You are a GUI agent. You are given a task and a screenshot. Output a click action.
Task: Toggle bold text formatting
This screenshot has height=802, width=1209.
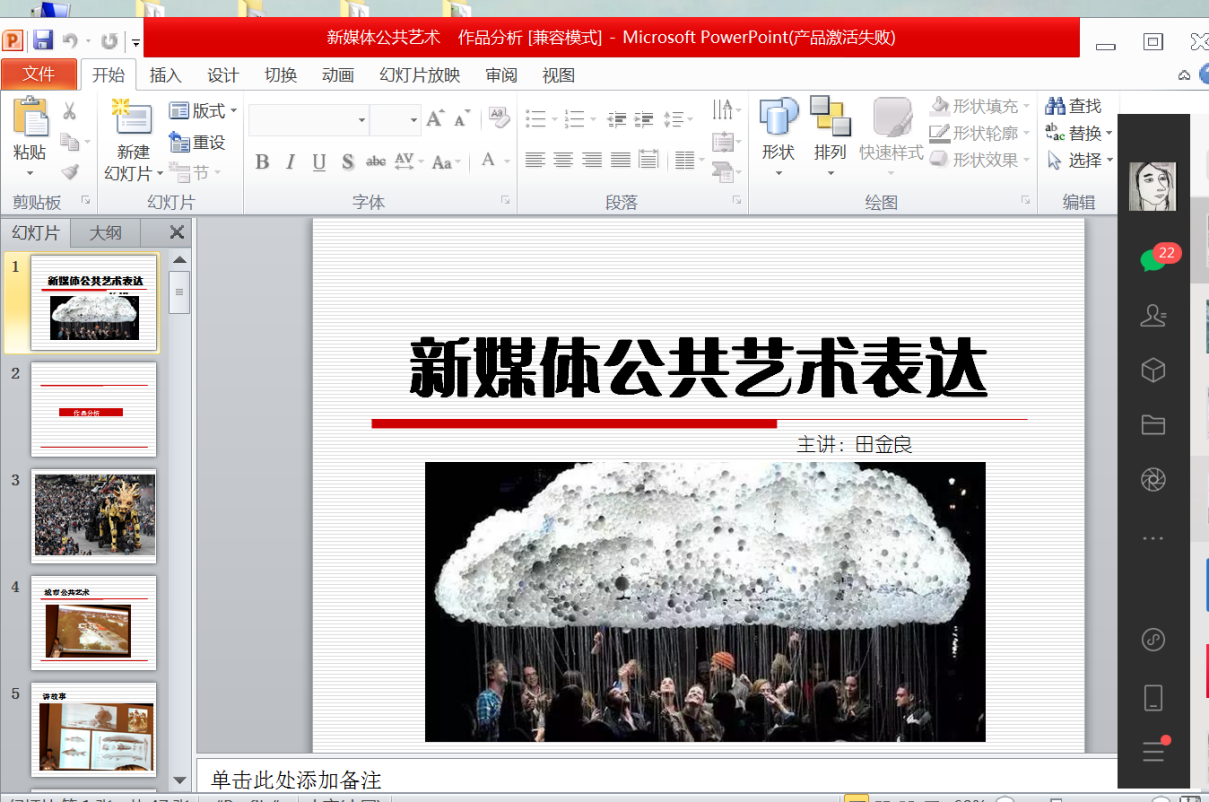pos(262,162)
